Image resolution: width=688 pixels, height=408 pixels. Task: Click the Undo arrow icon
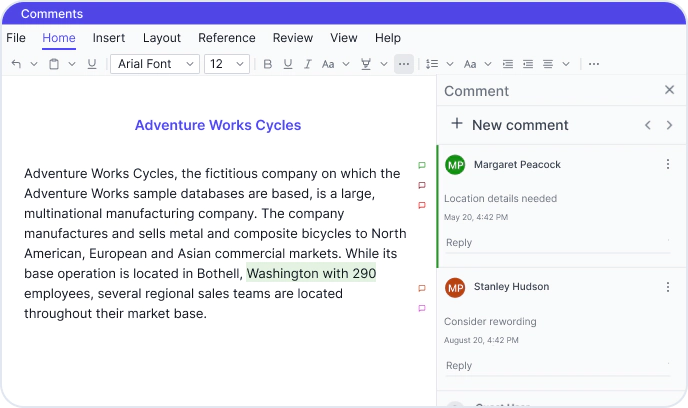click(x=16, y=64)
